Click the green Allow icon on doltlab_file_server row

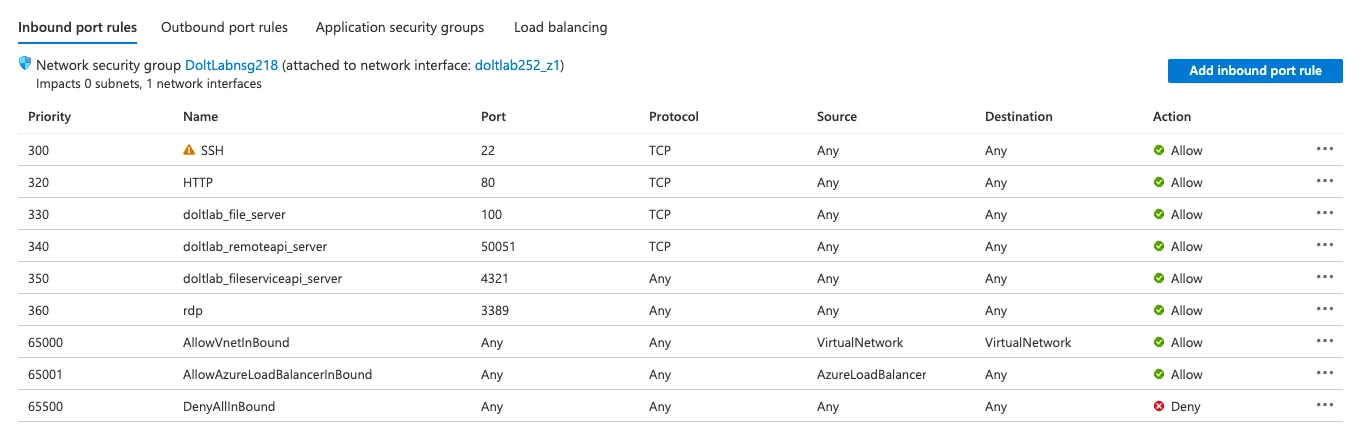(x=1159, y=214)
